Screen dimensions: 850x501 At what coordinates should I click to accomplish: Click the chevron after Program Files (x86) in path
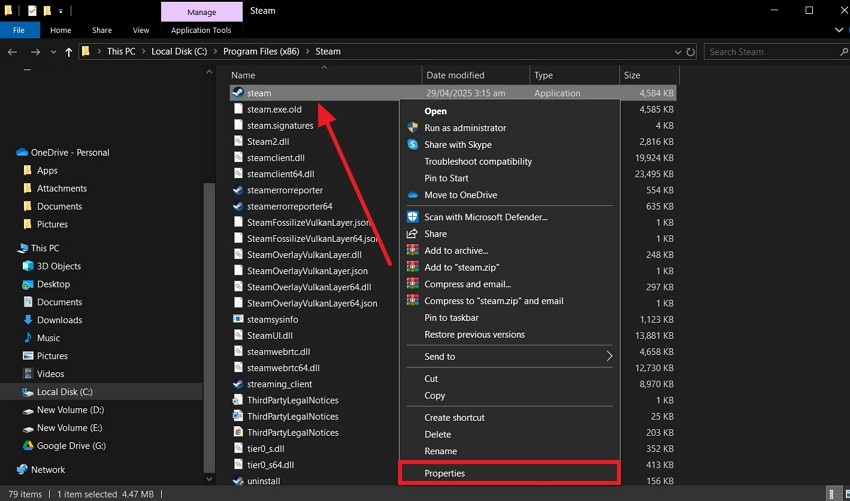point(307,52)
